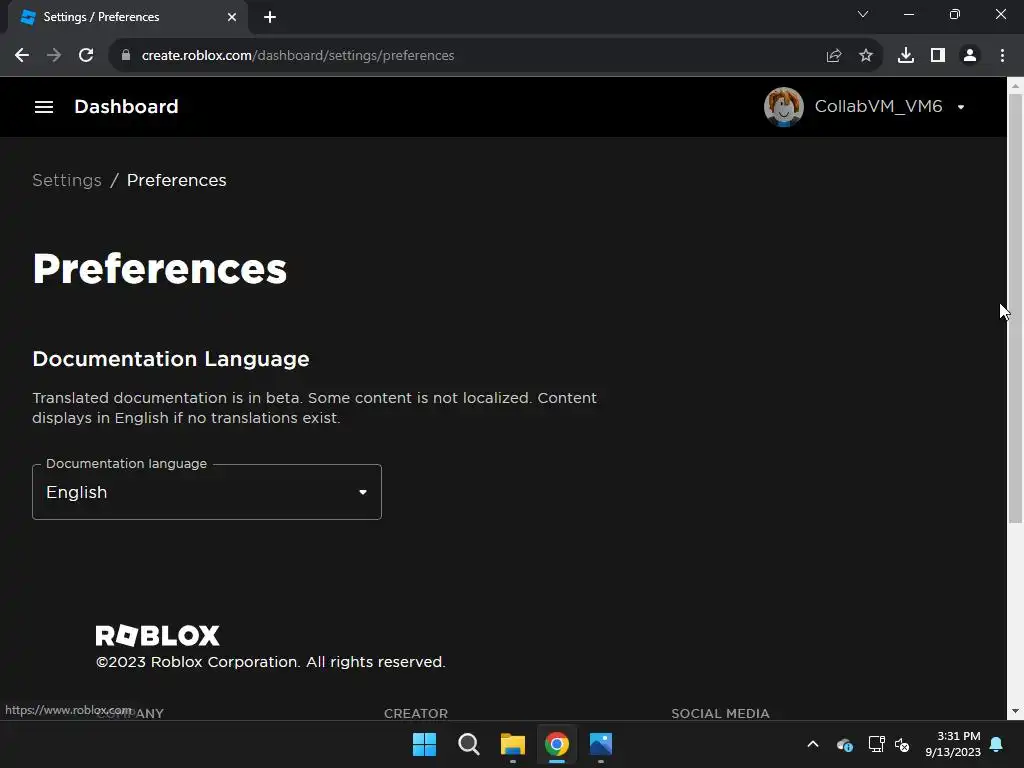
Task: Go forward in browser history
Action: coord(54,56)
